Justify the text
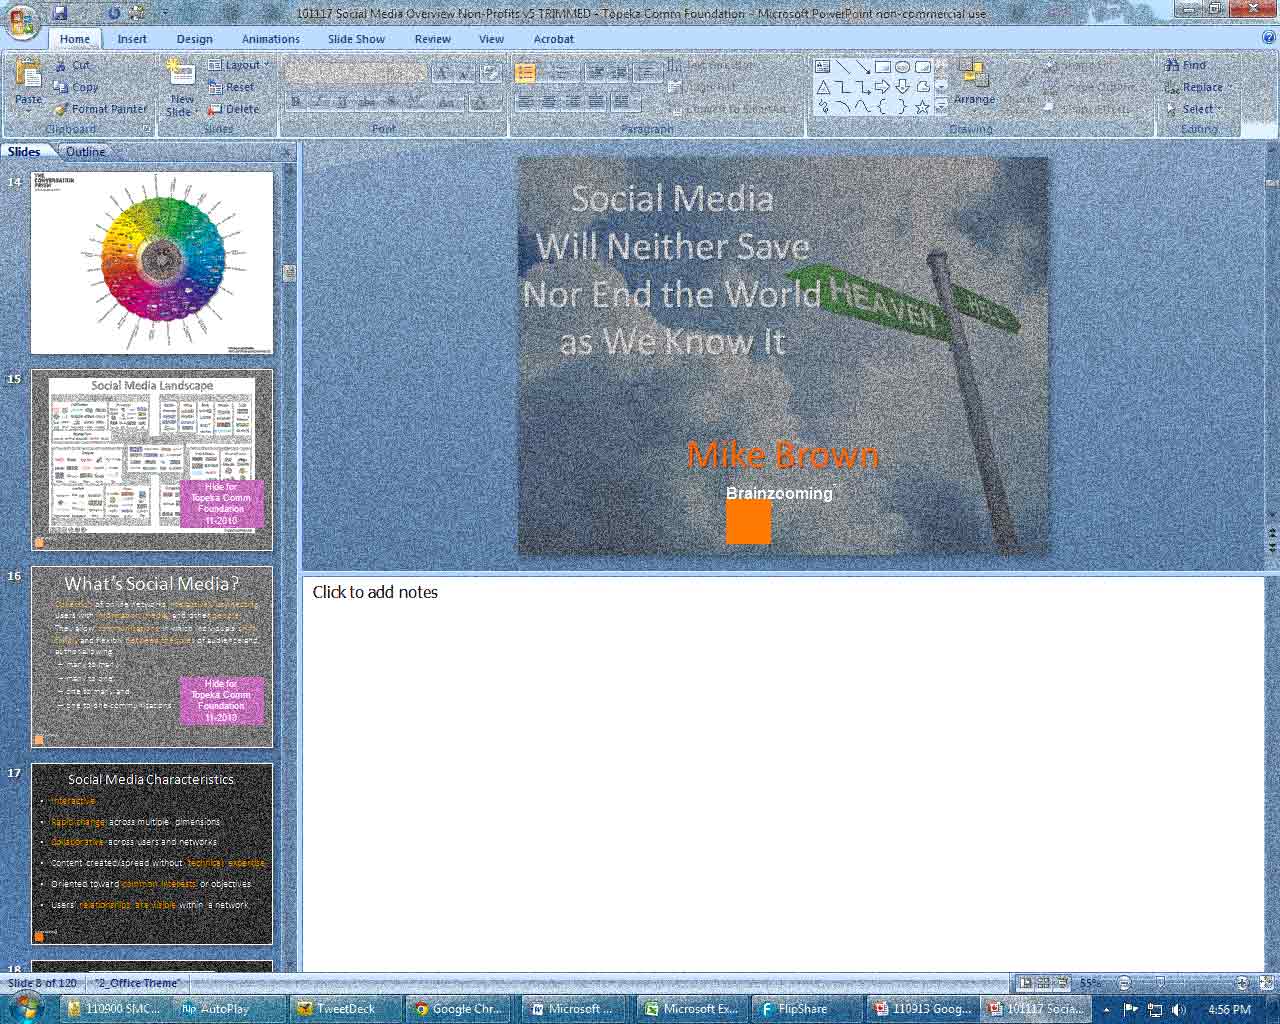Viewport: 1280px width, 1024px height. [x=597, y=102]
